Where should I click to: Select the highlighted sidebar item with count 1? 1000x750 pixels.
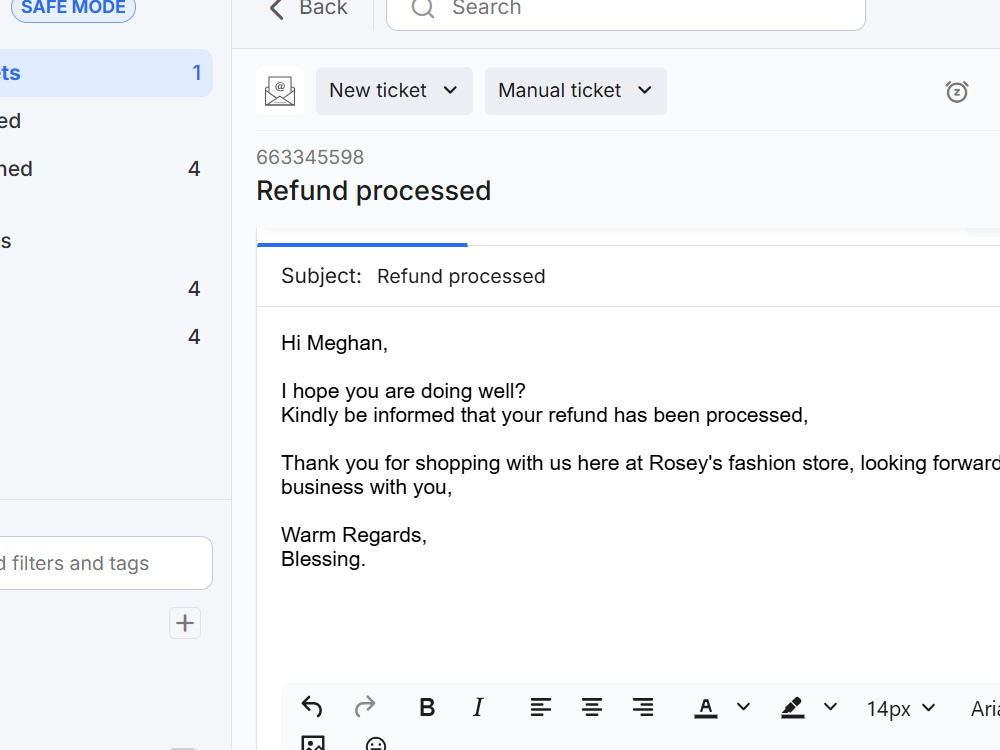point(105,73)
